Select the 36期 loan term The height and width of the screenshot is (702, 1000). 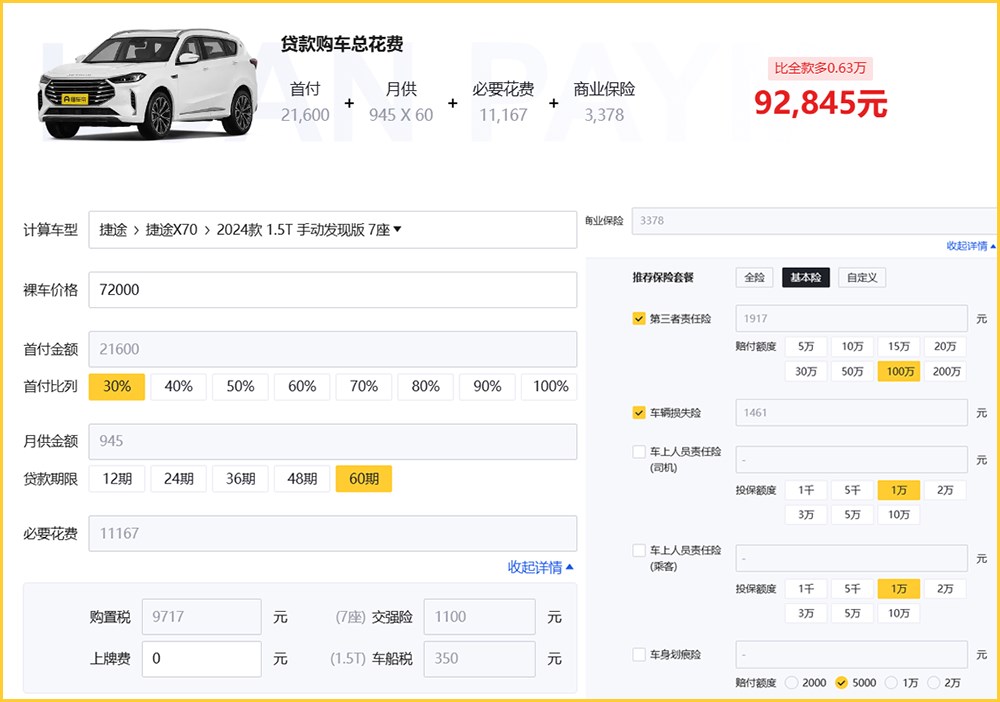[241, 479]
